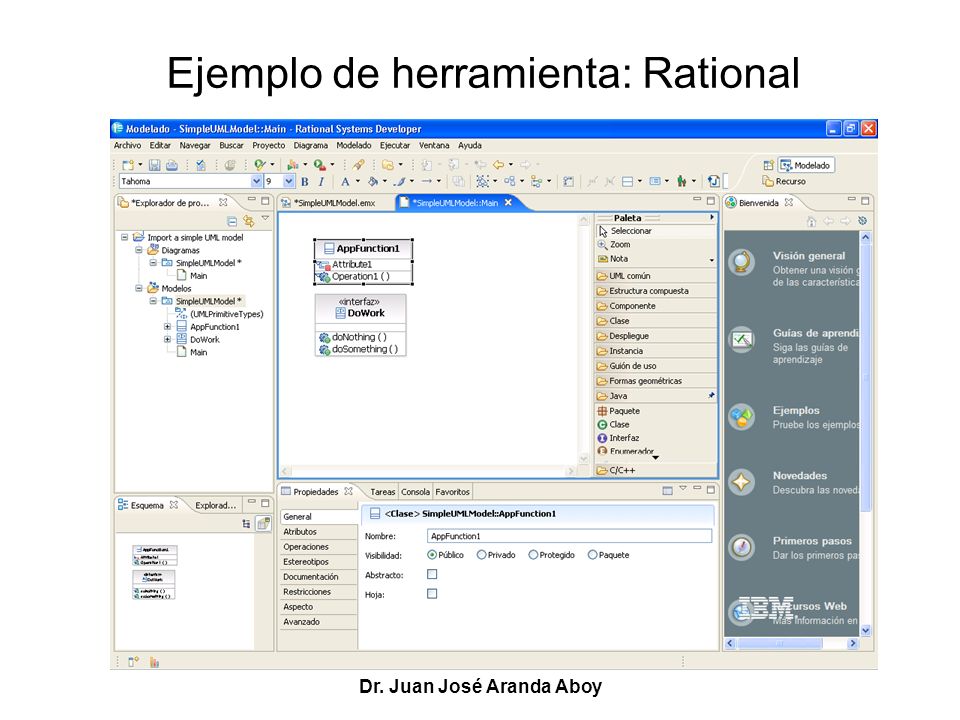960x720 pixels.
Task: Collapse the Diagramas tree node
Action: tap(139, 250)
